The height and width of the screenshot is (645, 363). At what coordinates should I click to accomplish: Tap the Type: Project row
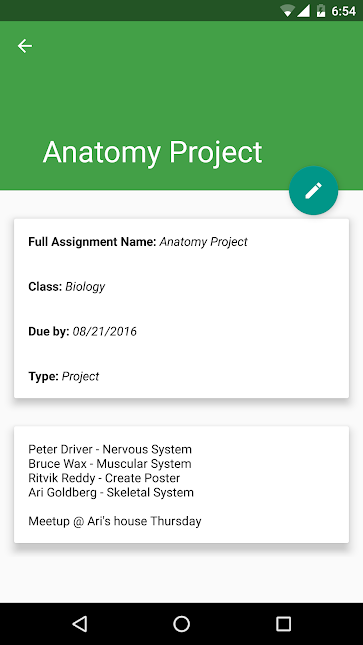point(64,376)
